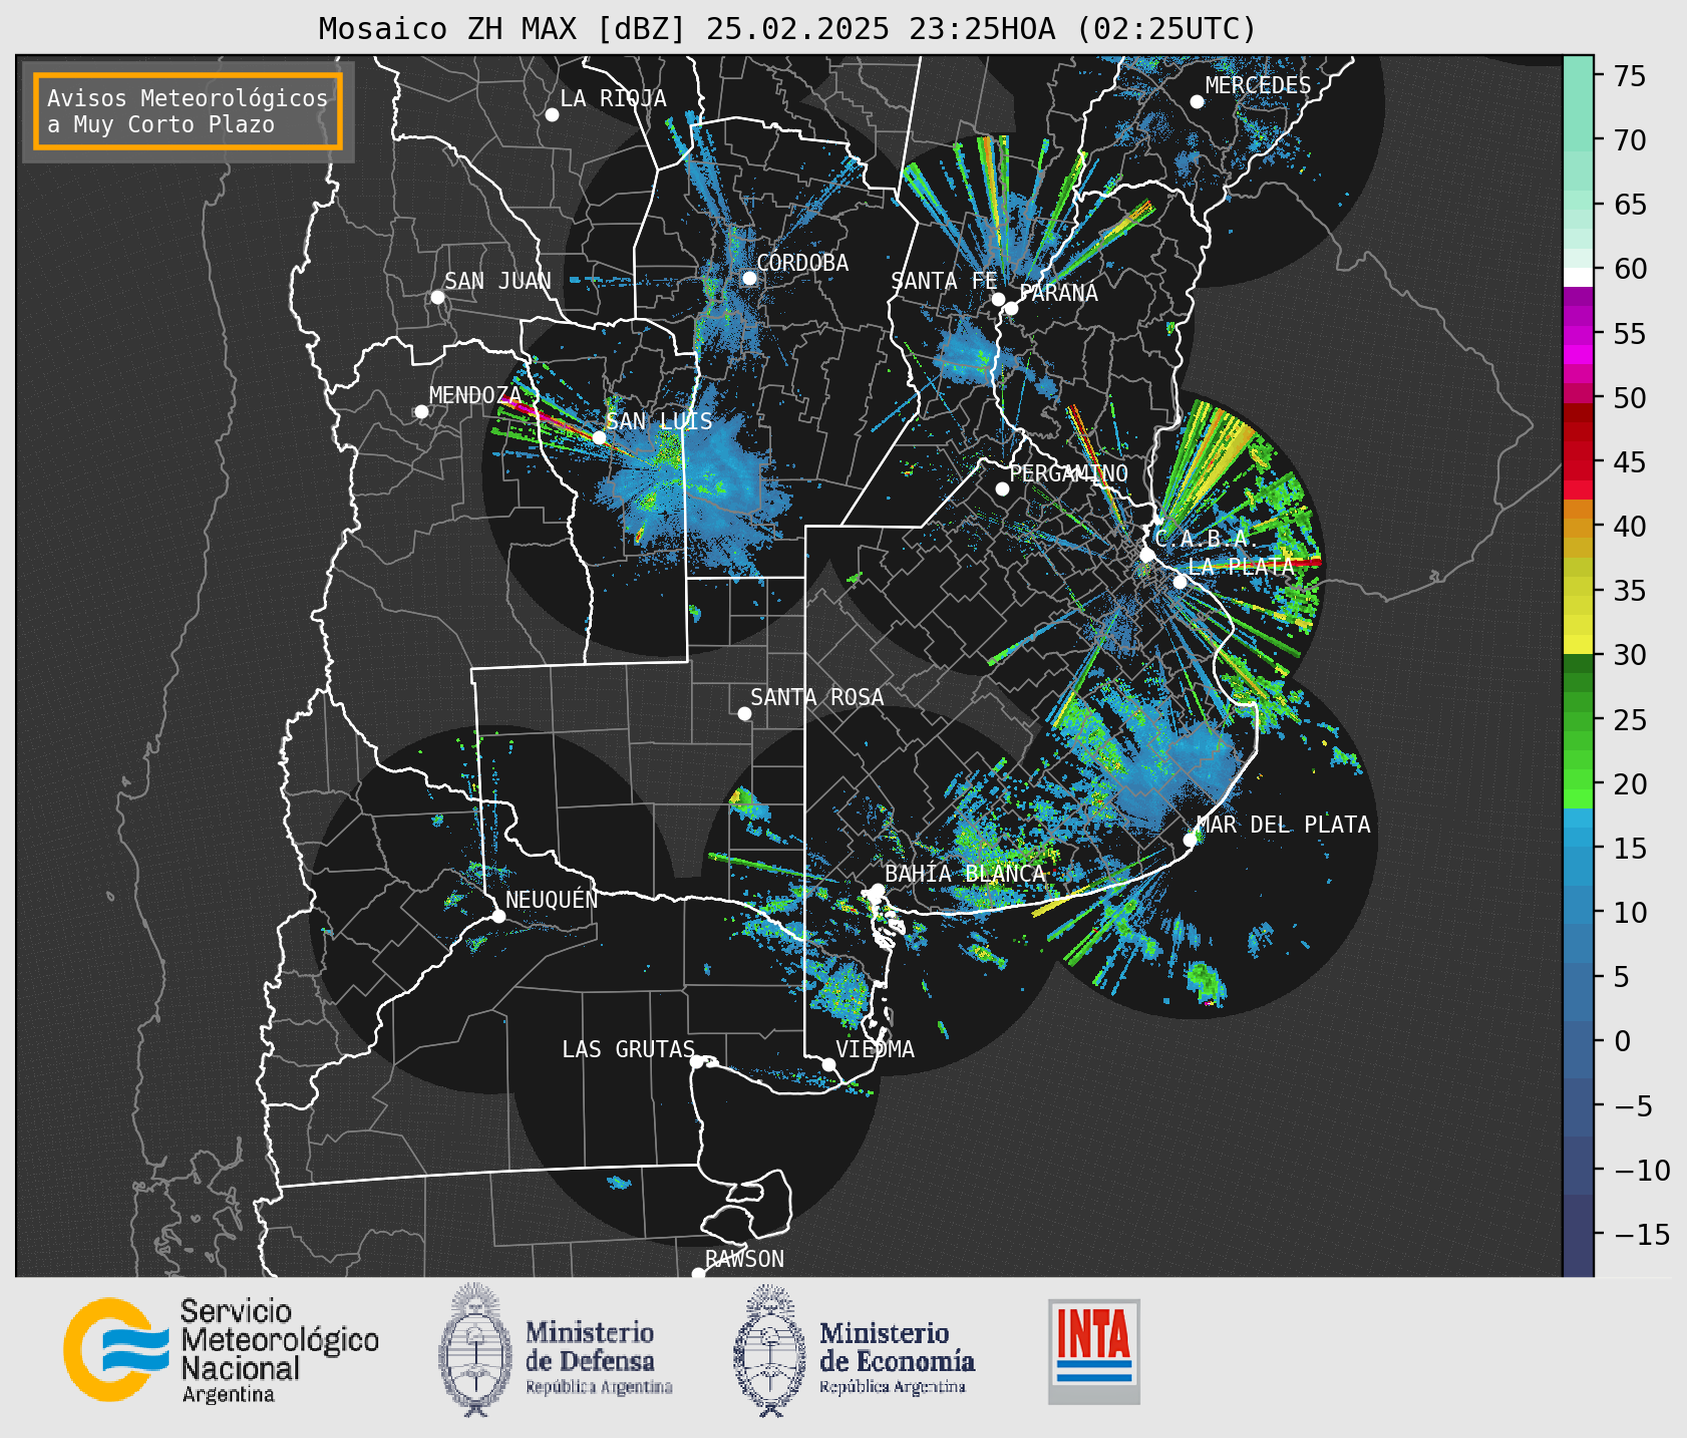The image size is (1687, 1438).
Task: Select the C.A.B.A. city marker
Action: pos(1147,555)
